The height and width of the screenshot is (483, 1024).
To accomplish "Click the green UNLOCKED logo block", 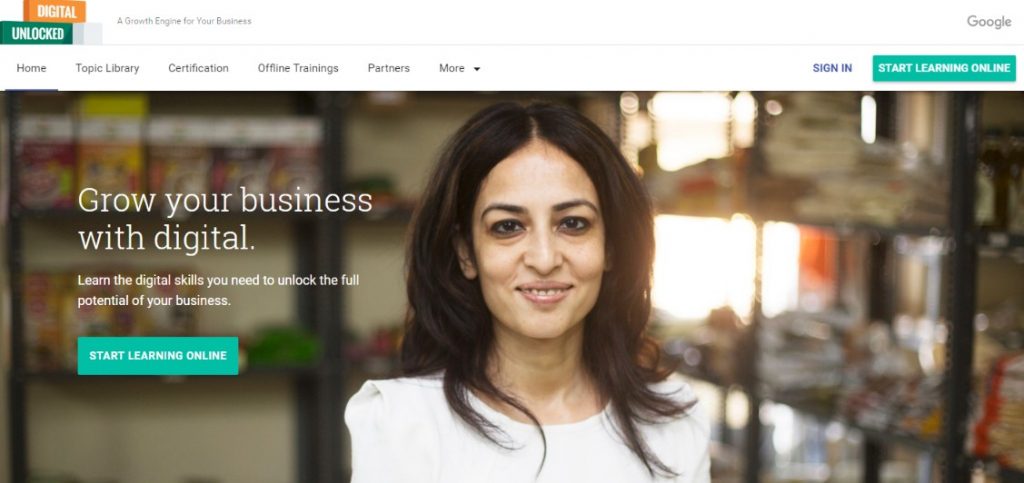I will (x=37, y=33).
